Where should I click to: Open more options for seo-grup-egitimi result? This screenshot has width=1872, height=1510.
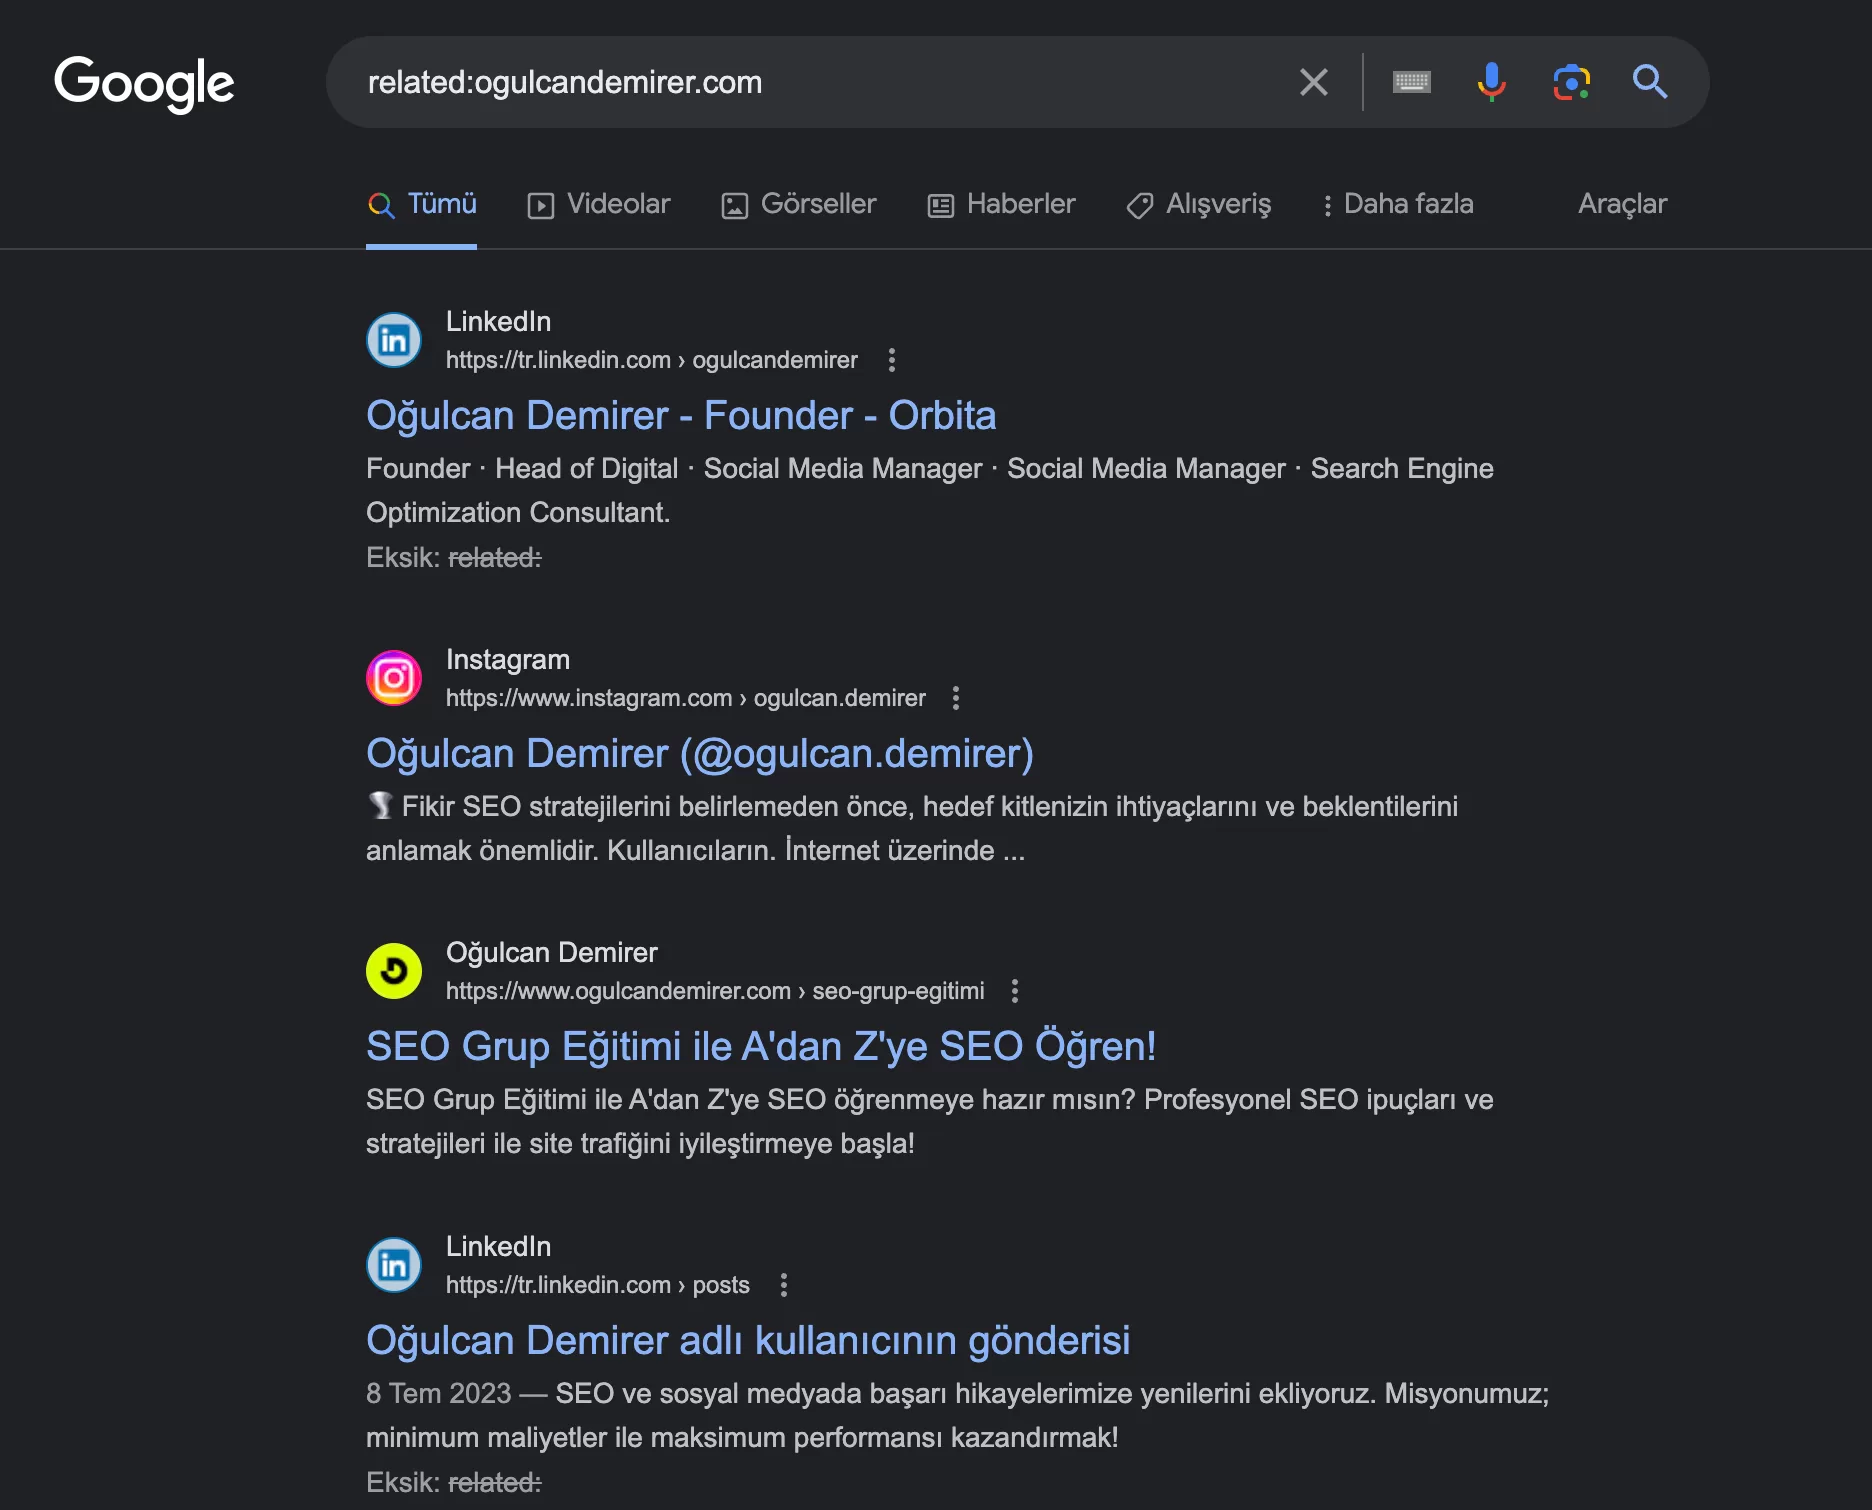point(1015,991)
